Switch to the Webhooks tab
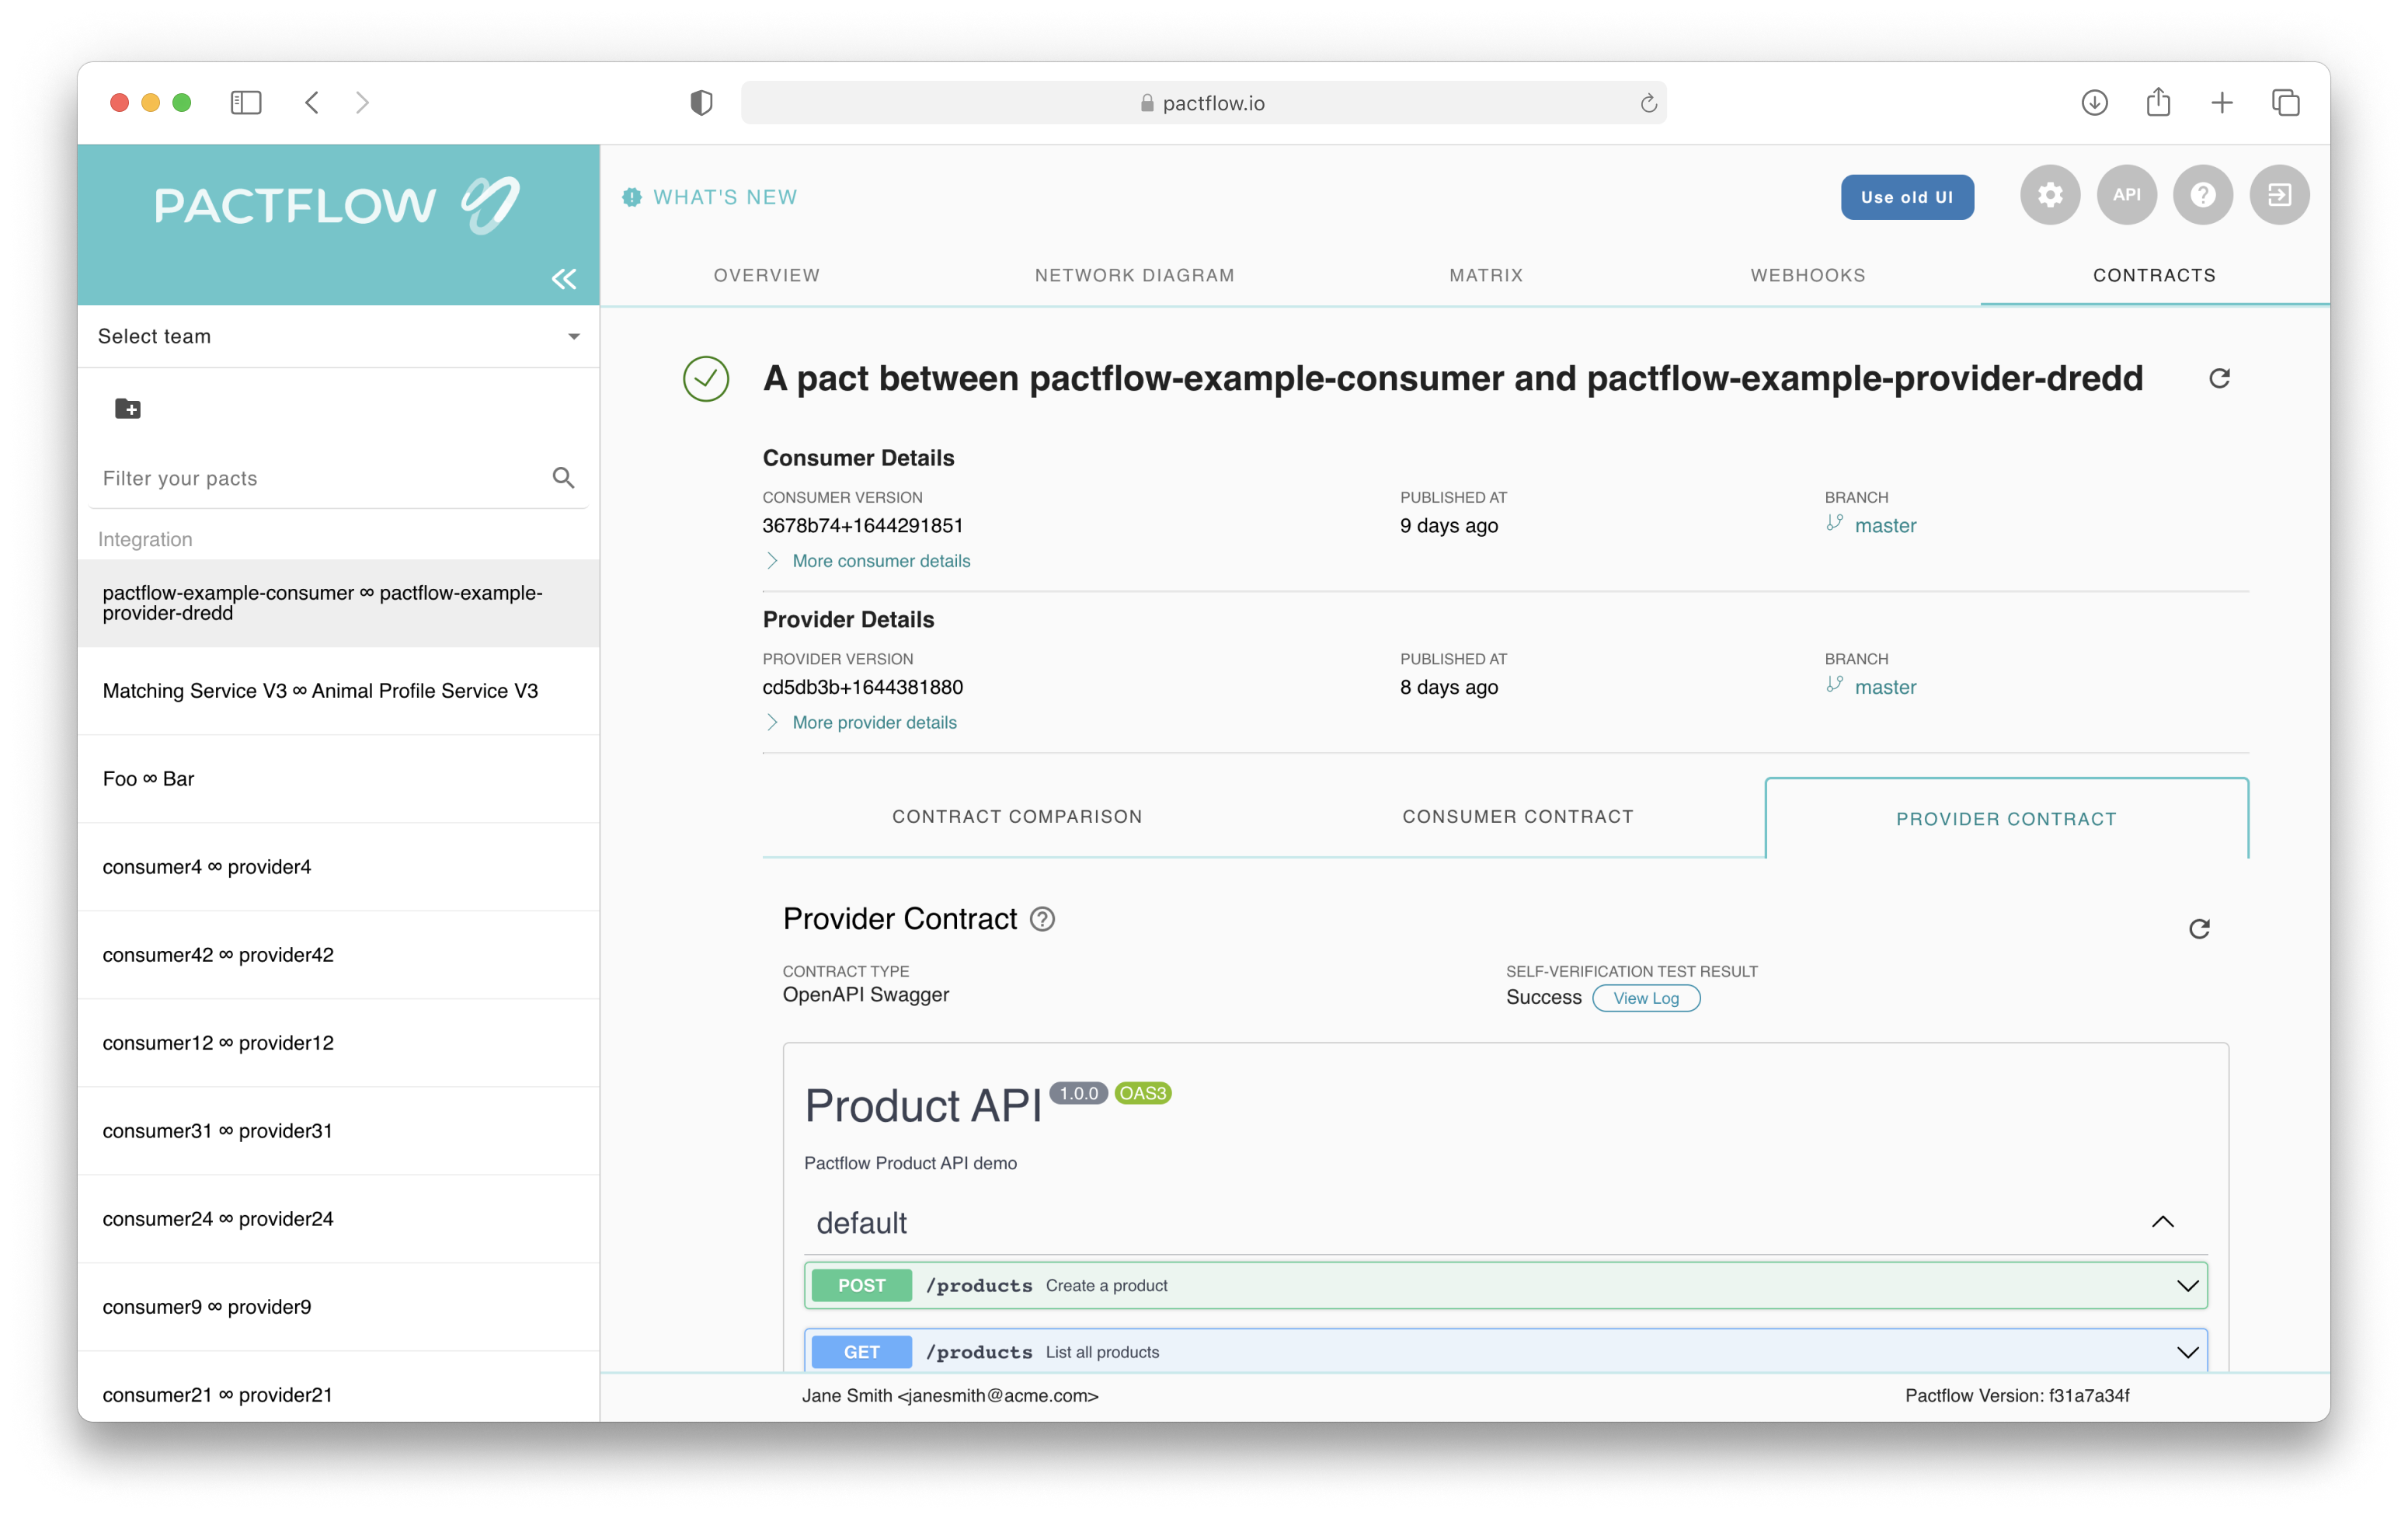Image resolution: width=2408 pixels, height=1515 pixels. pos(1806,275)
